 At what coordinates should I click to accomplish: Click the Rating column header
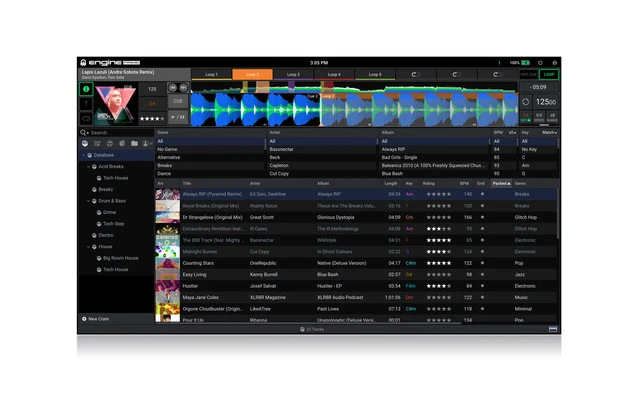tap(429, 184)
